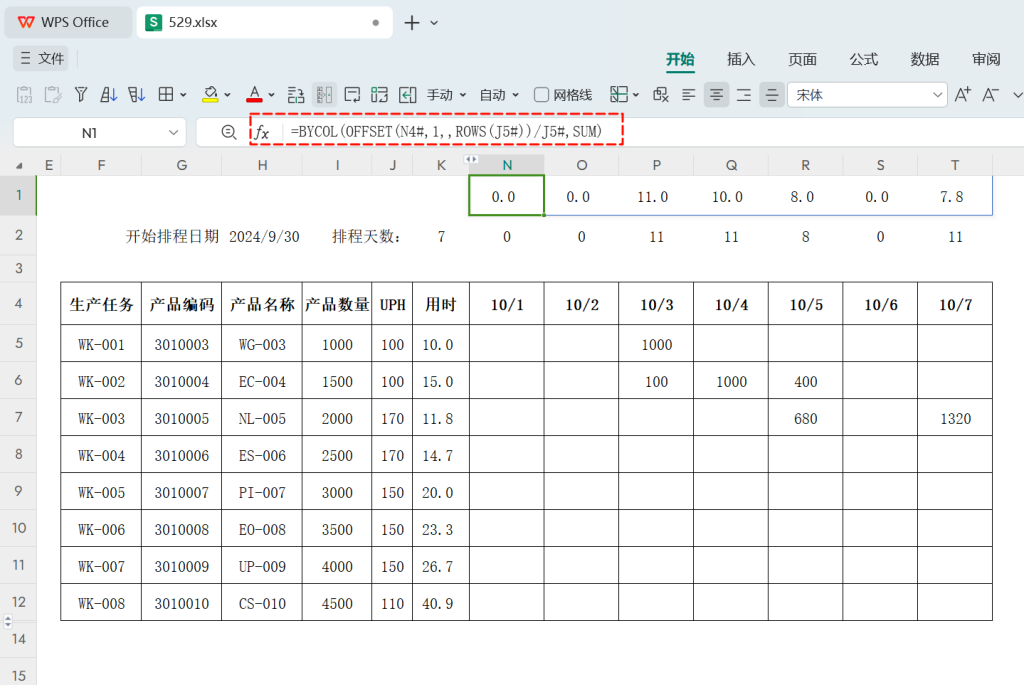Switch to the 数据 ribbon tab

[x=925, y=59]
